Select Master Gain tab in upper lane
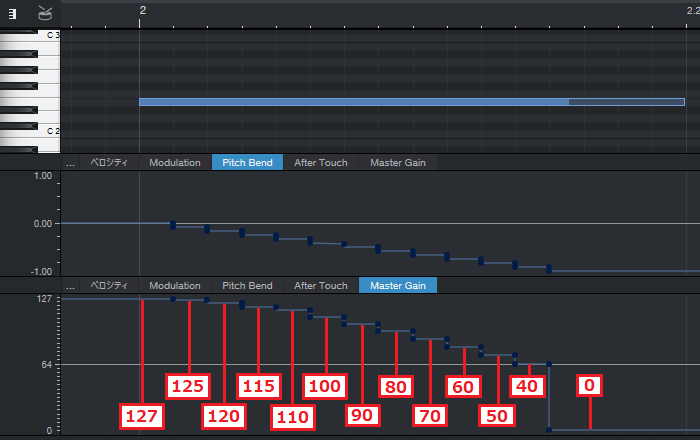Viewport: 700px width, 440px height. [397, 162]
